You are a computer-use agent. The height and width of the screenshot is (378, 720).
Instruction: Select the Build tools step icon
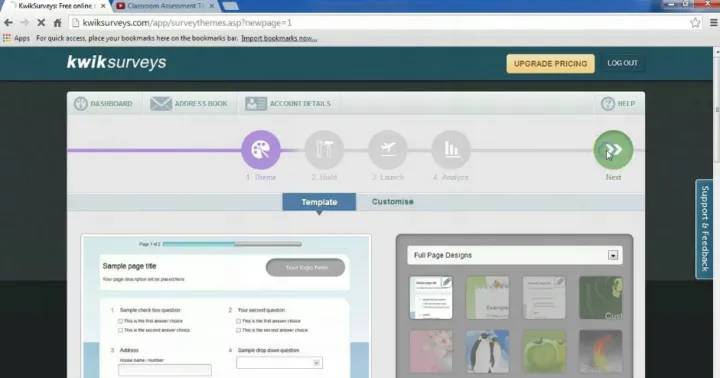(x=324, y=150)
